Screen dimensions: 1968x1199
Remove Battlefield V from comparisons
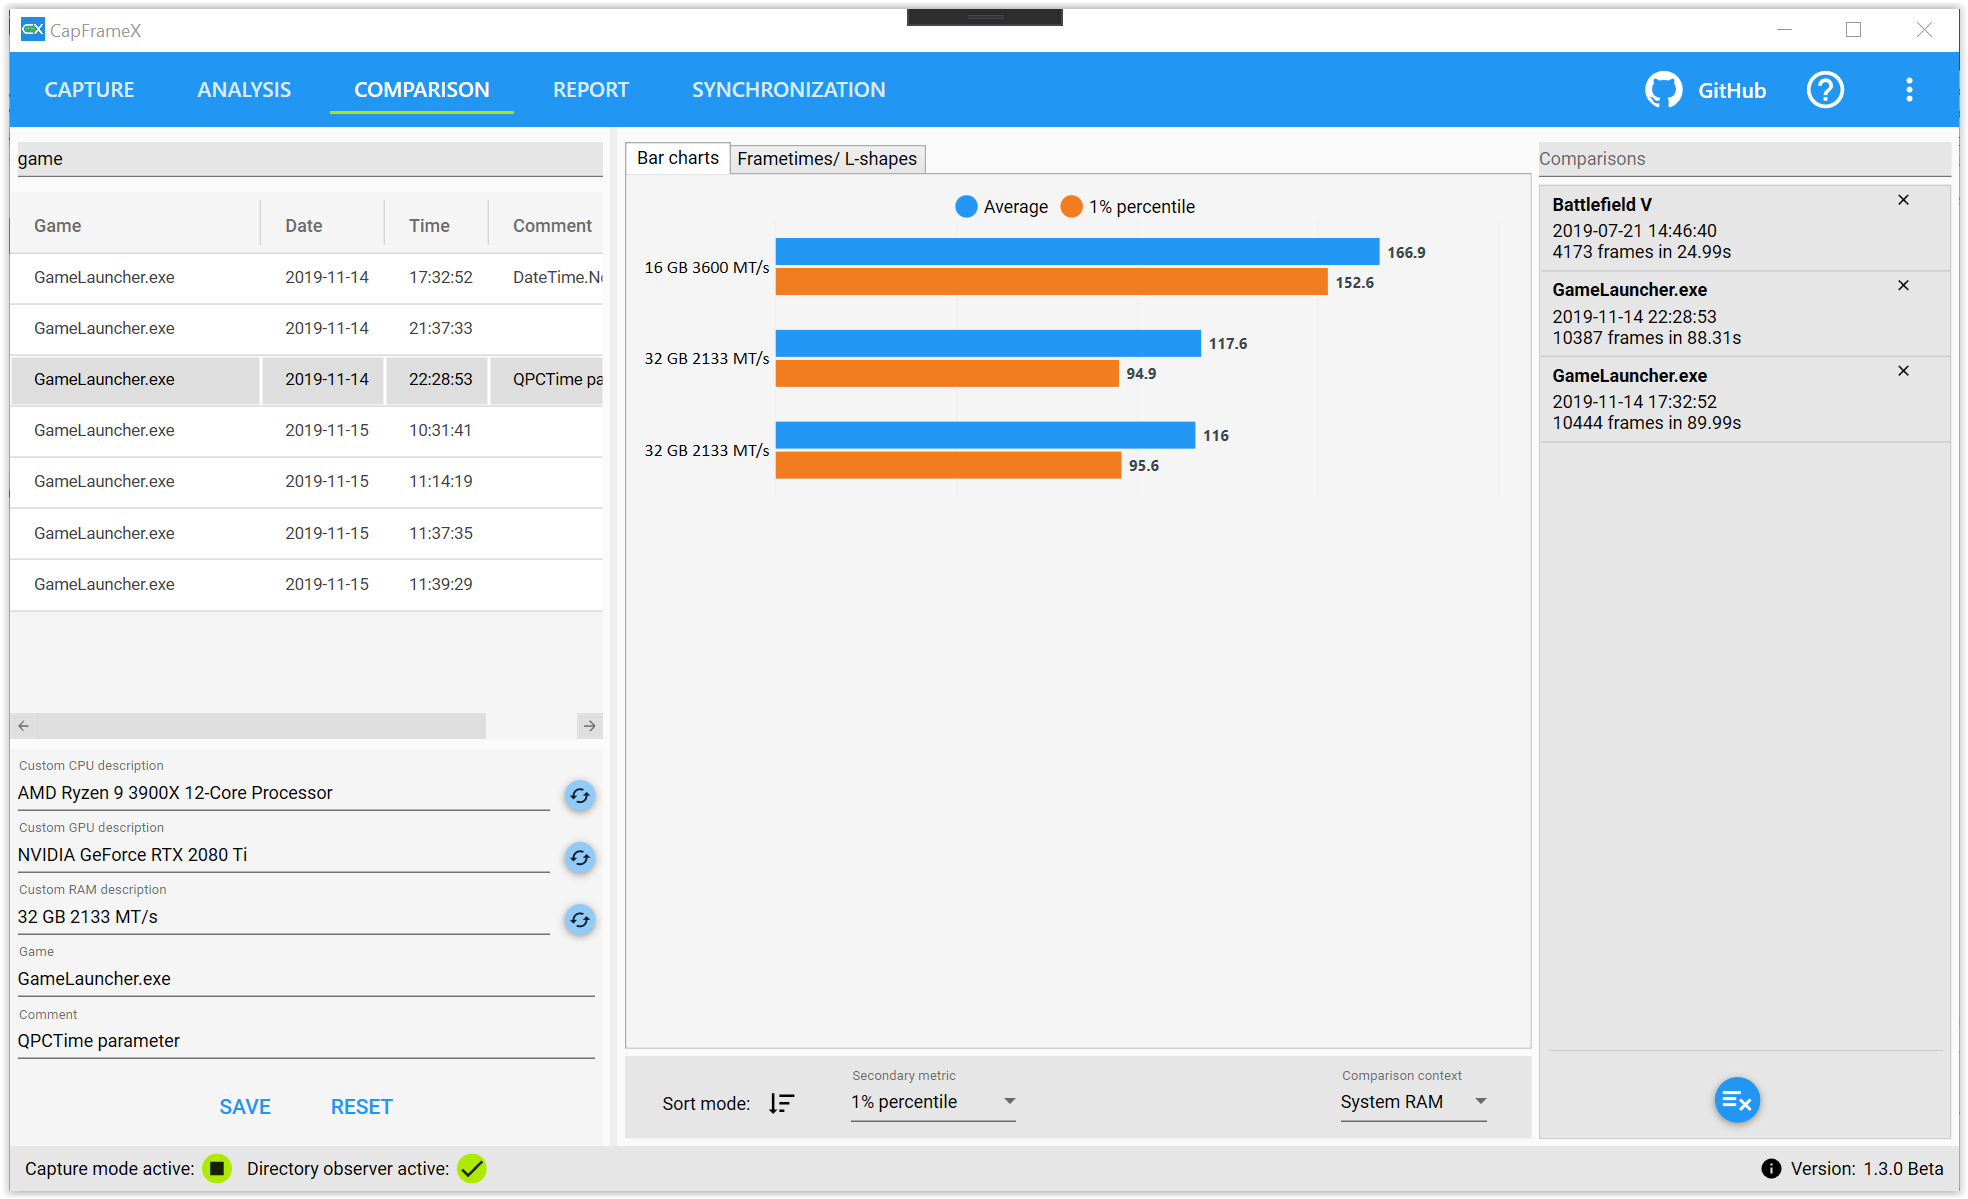[1903, 200]
